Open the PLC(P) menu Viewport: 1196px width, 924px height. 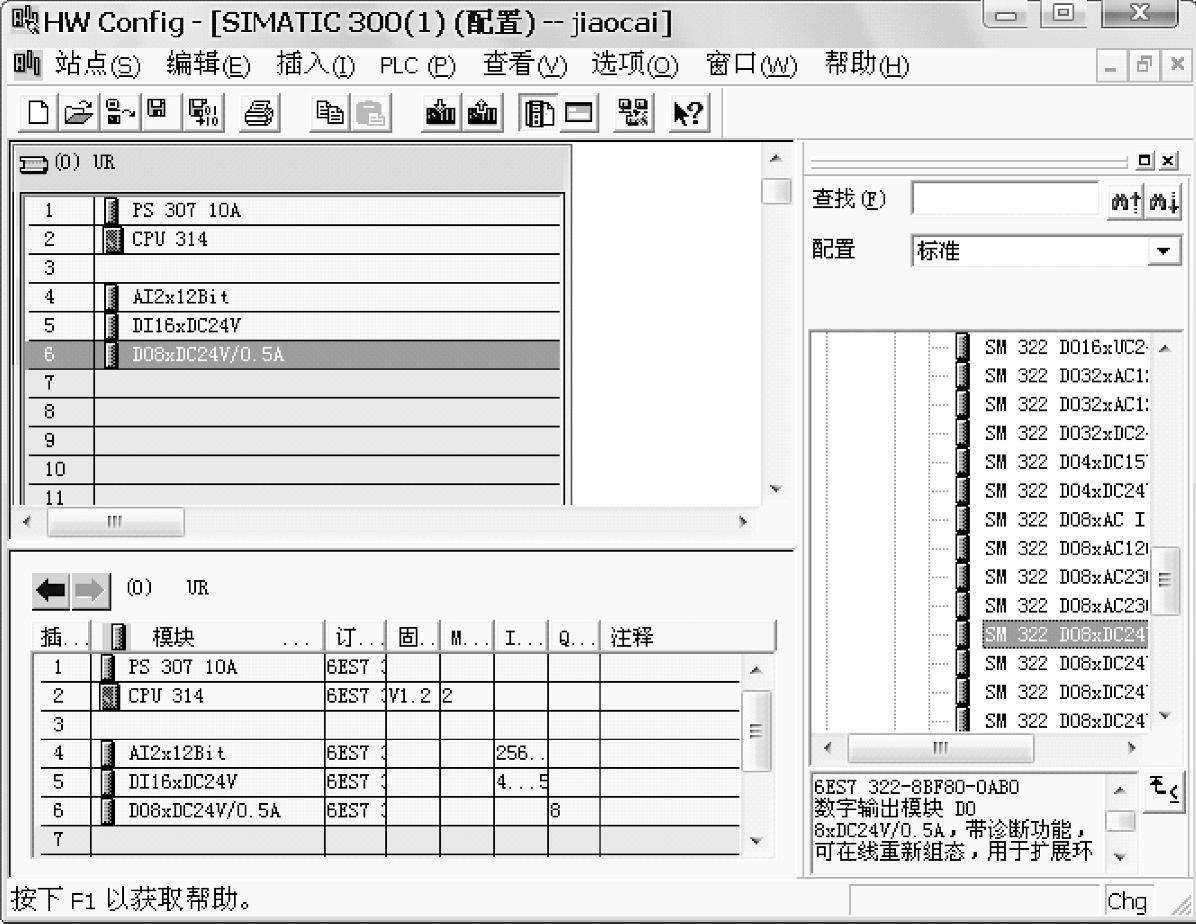click(x=417, y=66)
